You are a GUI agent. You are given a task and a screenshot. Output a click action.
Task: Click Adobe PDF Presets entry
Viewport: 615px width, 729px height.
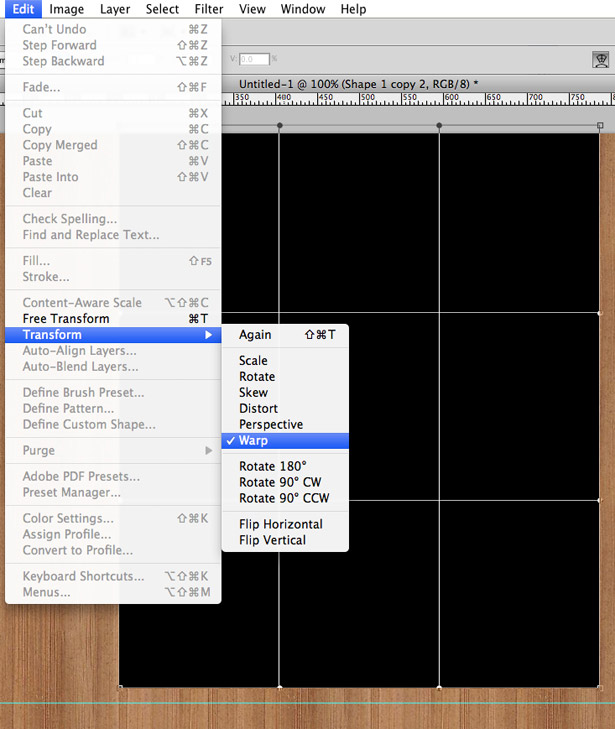[x=113, y=477]
